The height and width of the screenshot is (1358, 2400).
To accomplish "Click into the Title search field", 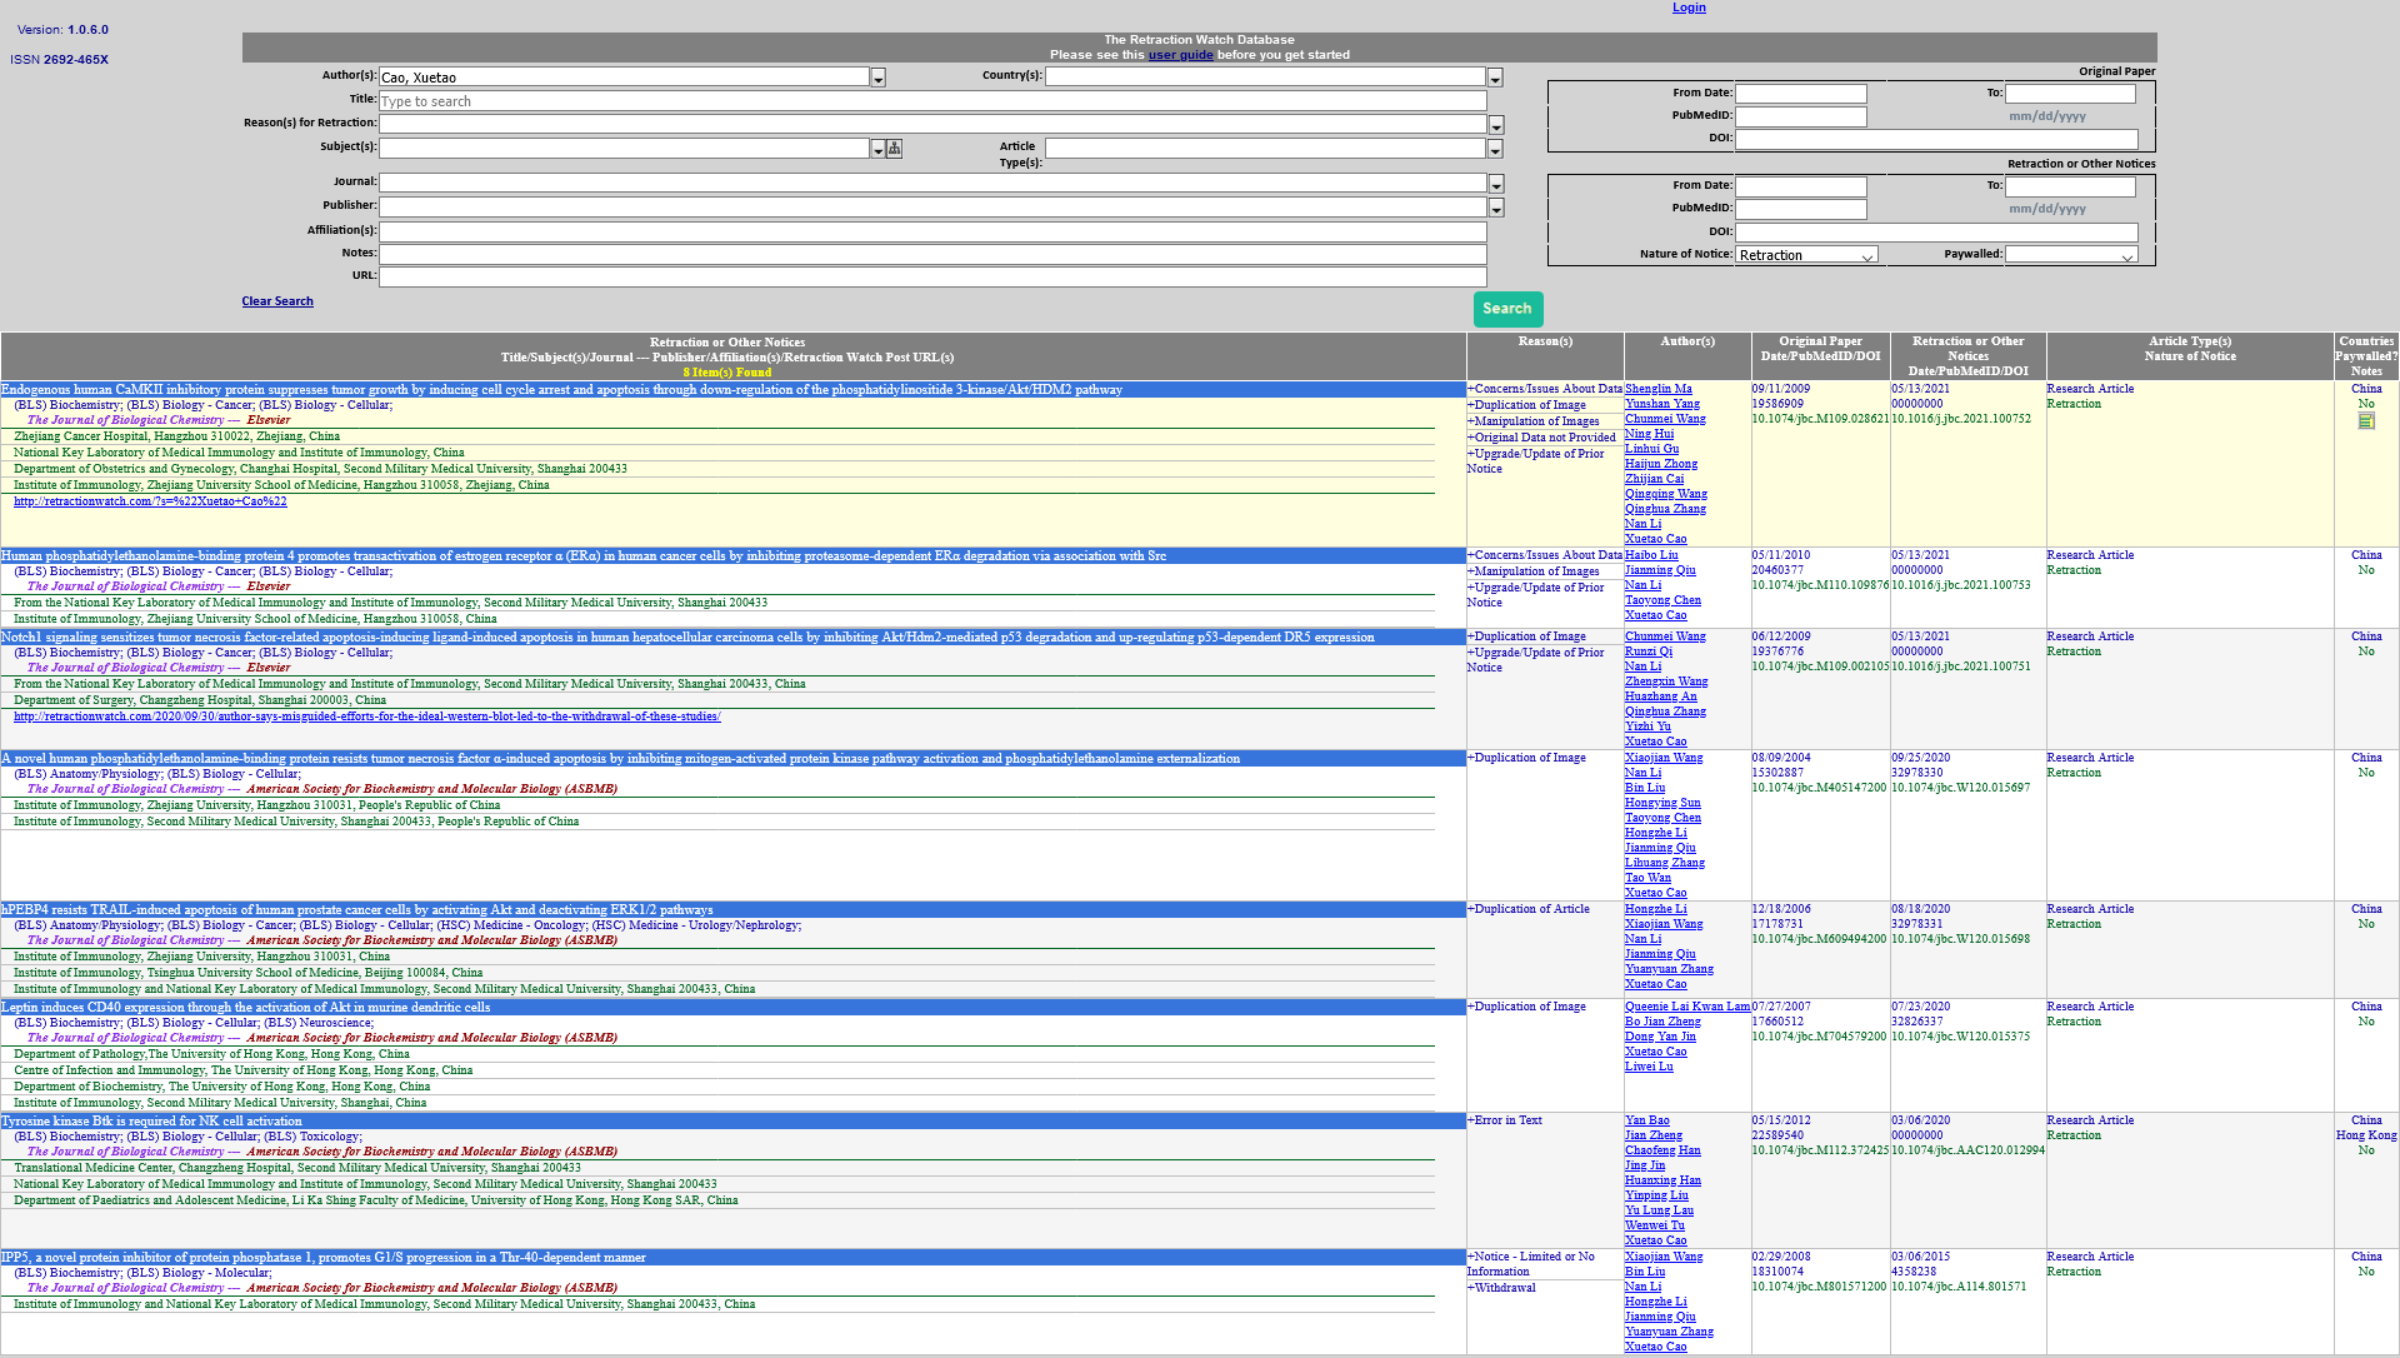I will click(932, 101).
